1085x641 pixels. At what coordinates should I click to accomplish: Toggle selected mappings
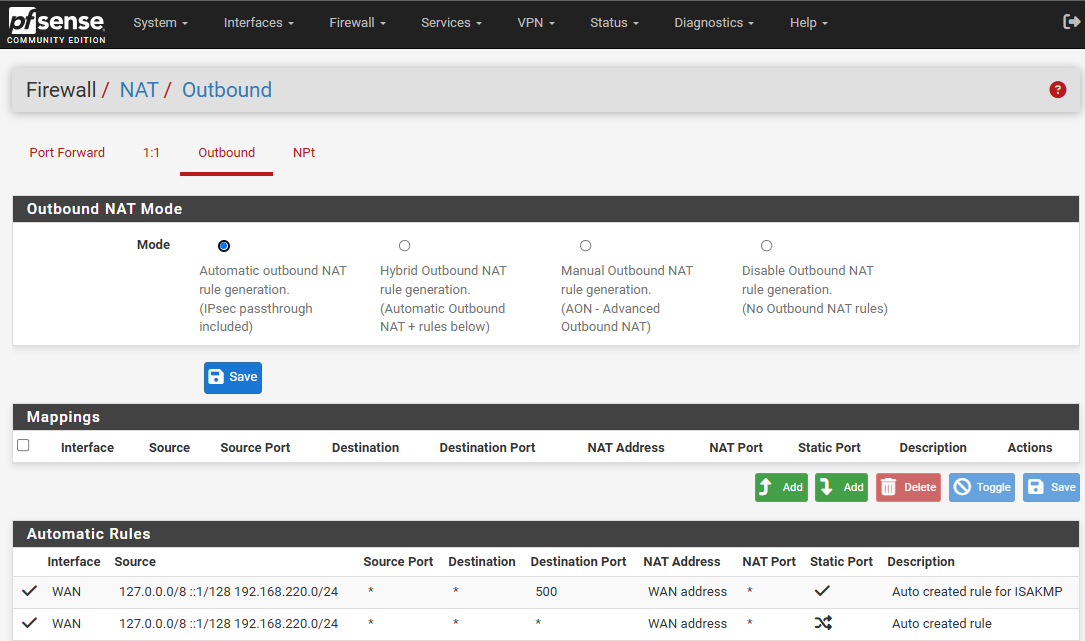click(x=982, y=487)
